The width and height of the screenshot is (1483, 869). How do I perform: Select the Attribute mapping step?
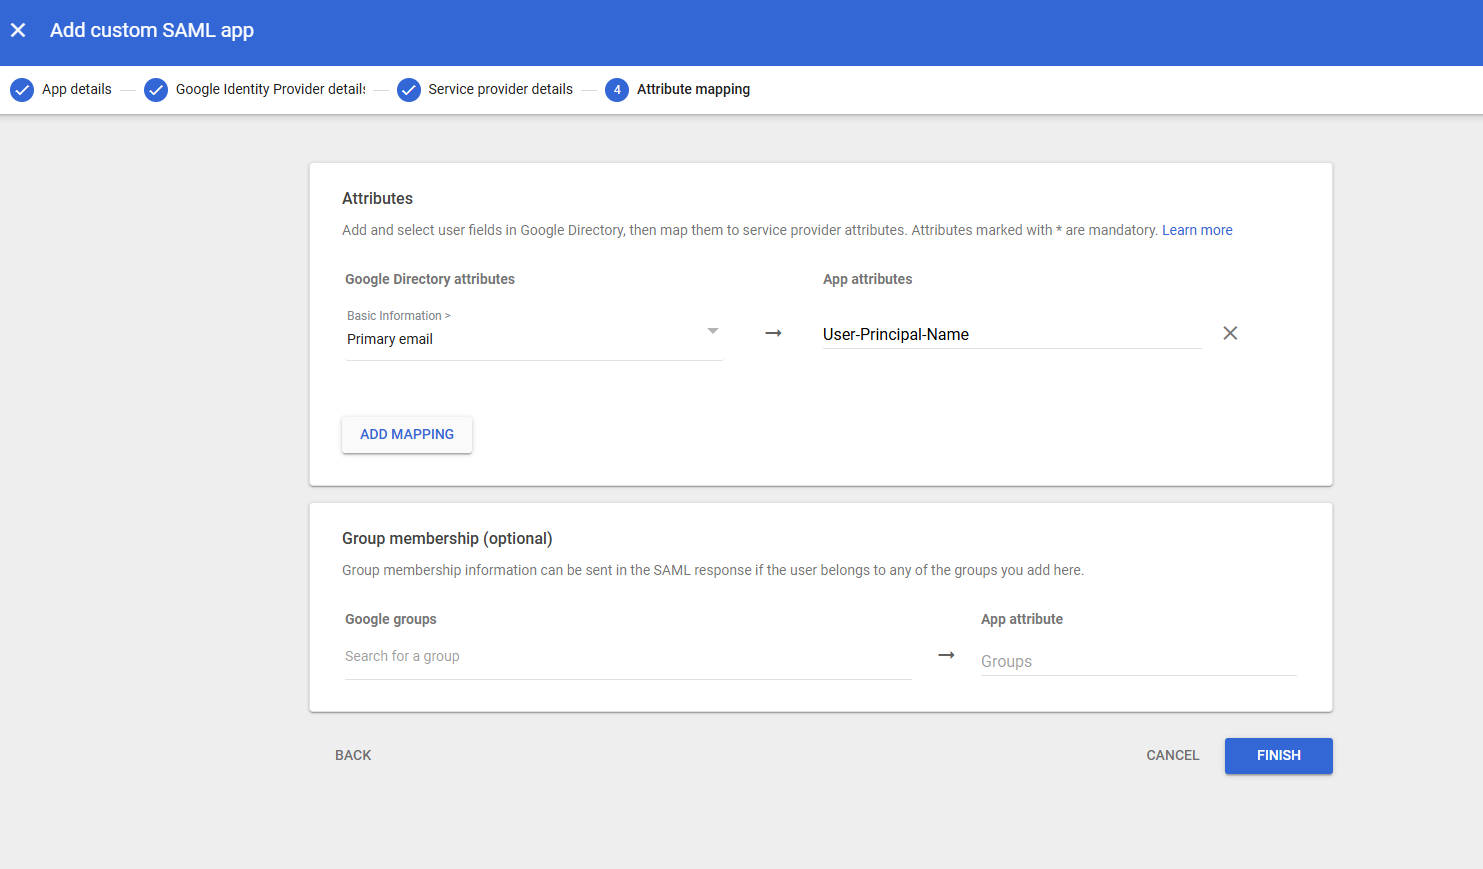point(693,89)
